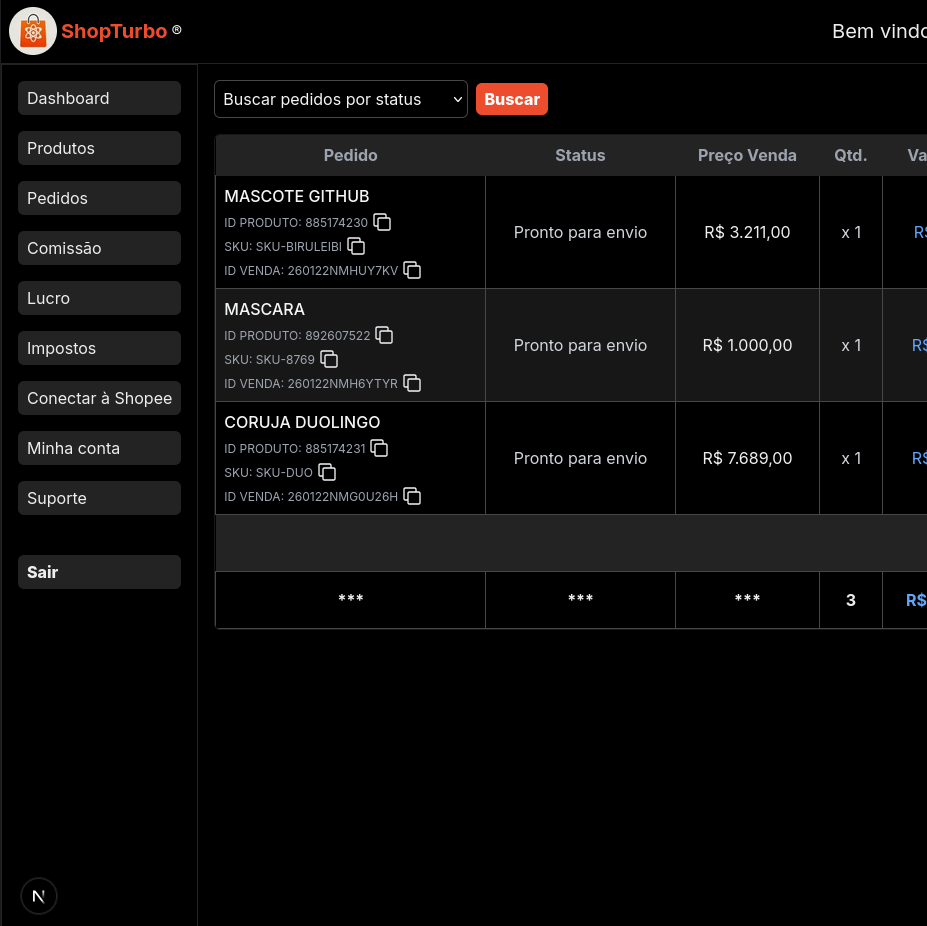Open the Produtos section
Image resolution: width=927 pixels, height=926 pixels.
(x=99, y=148)
